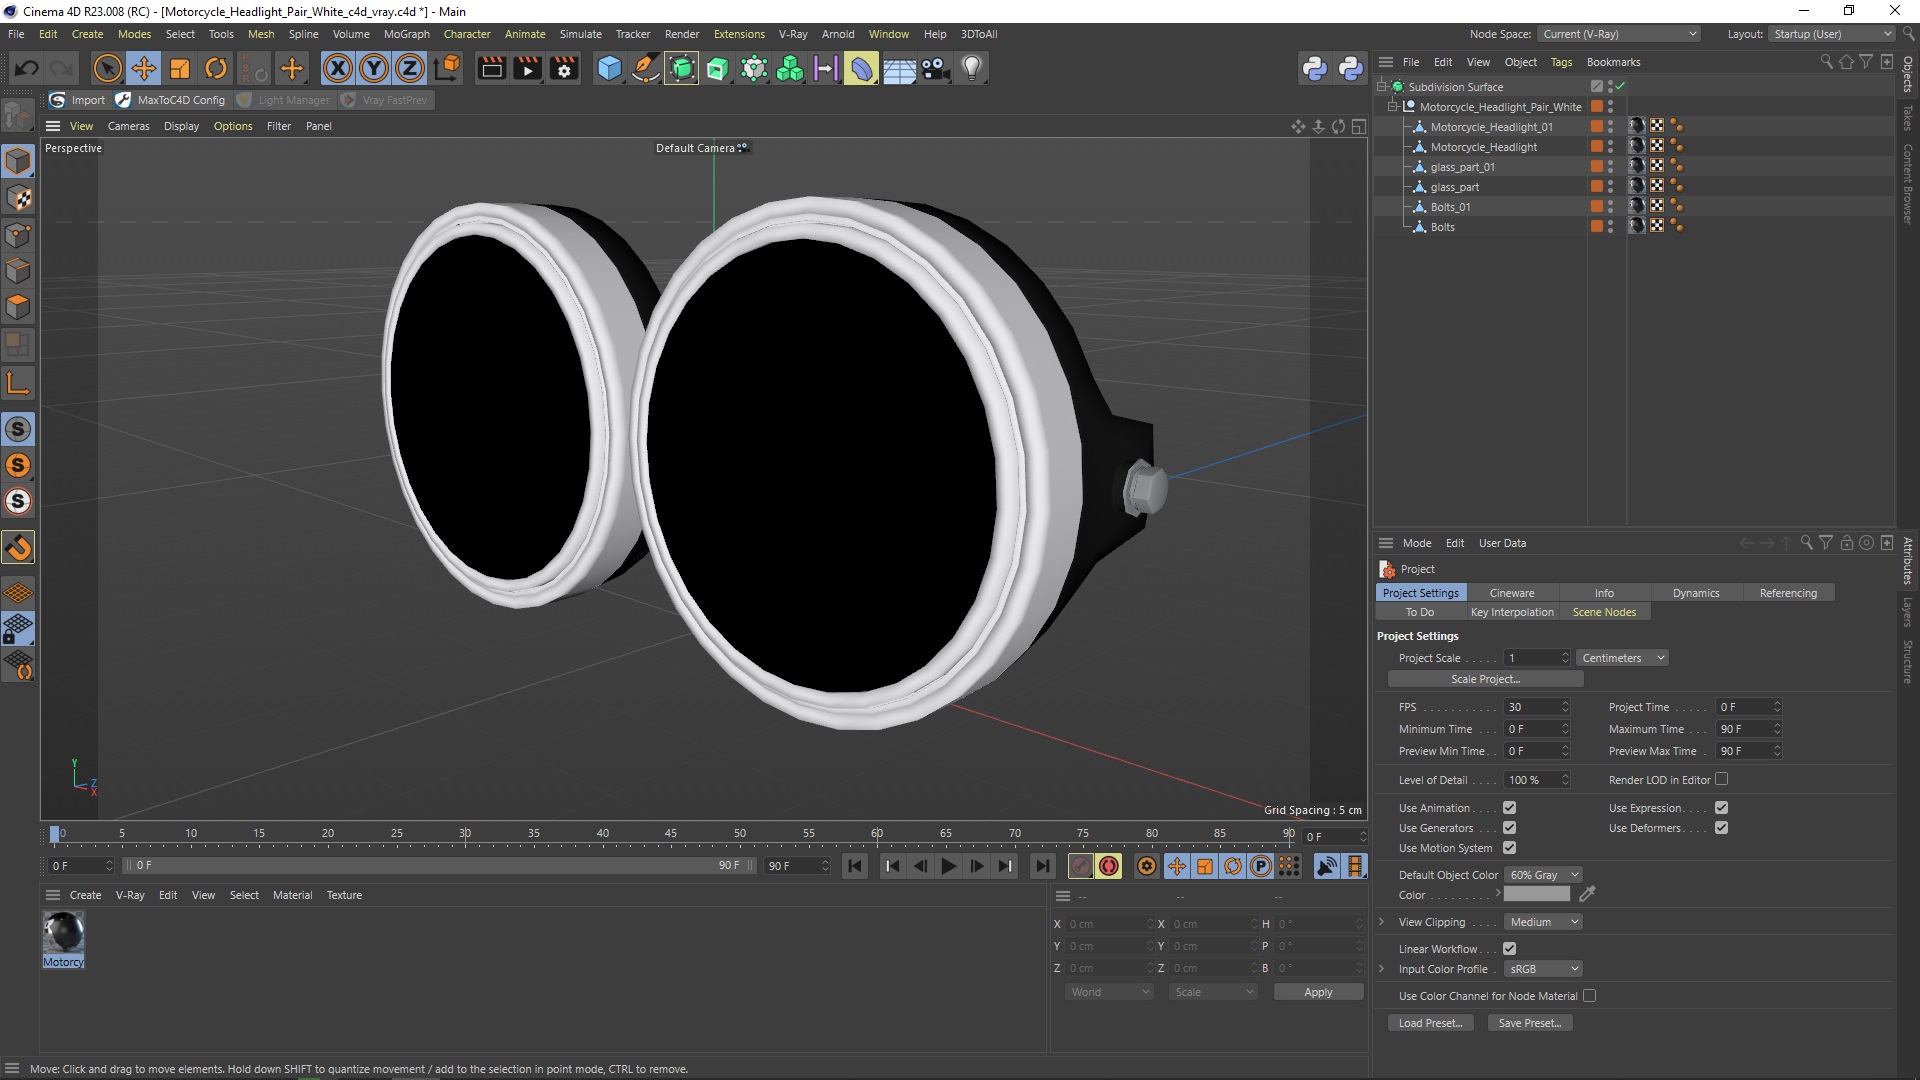Switch to Texture mode icon

point(18,198)
